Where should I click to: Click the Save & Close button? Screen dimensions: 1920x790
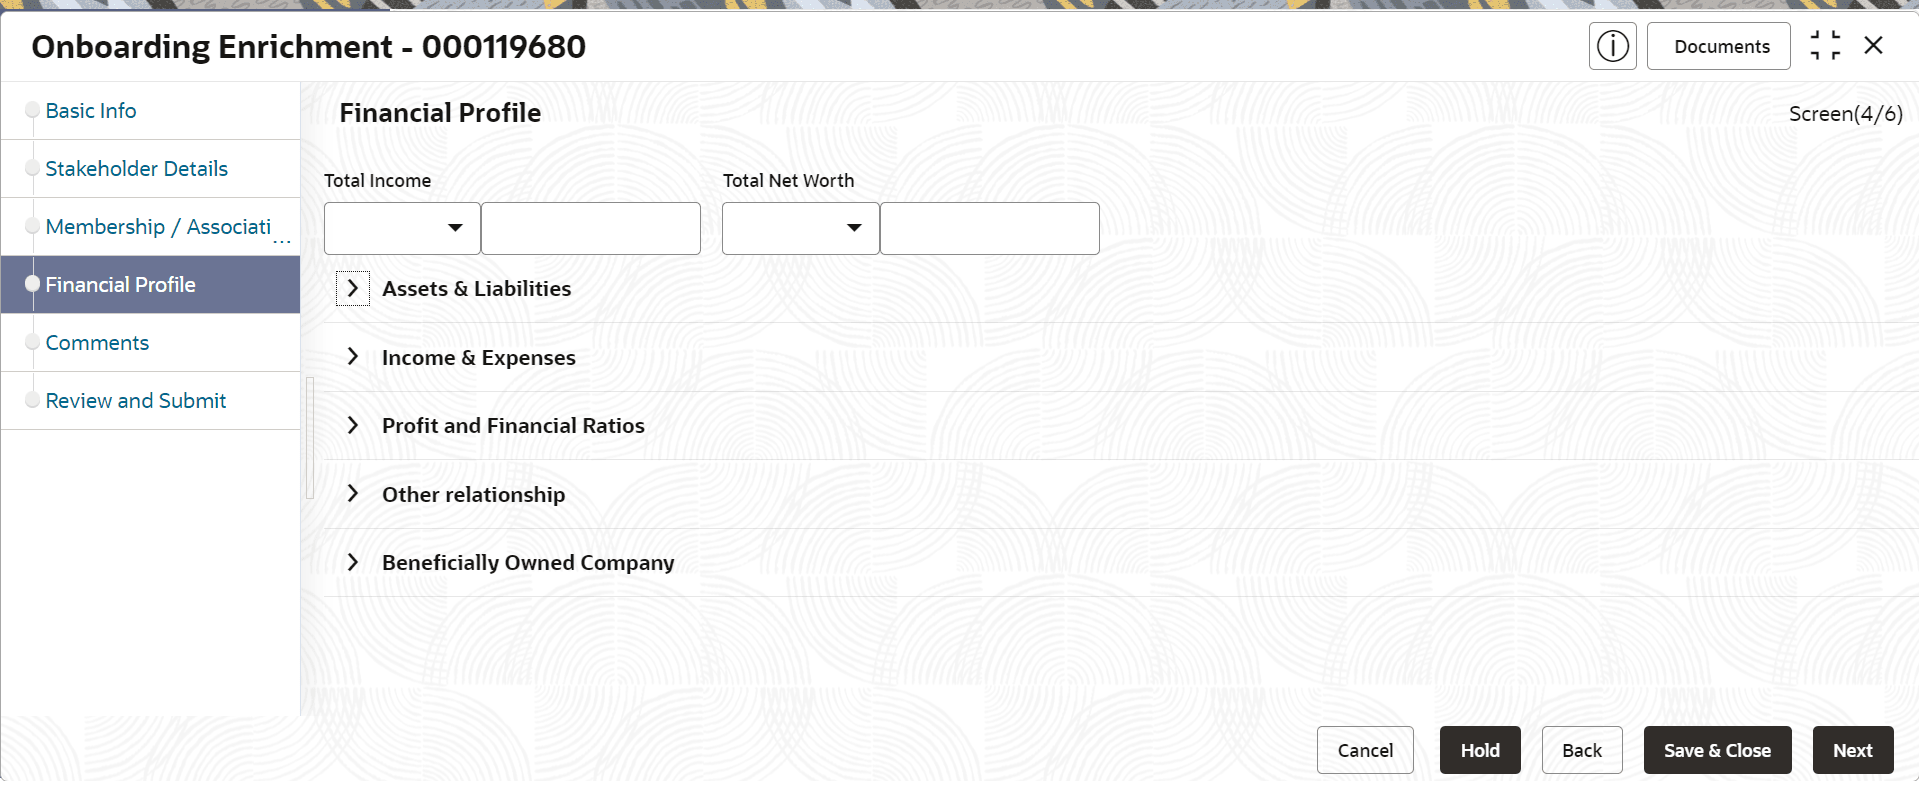1717,750
